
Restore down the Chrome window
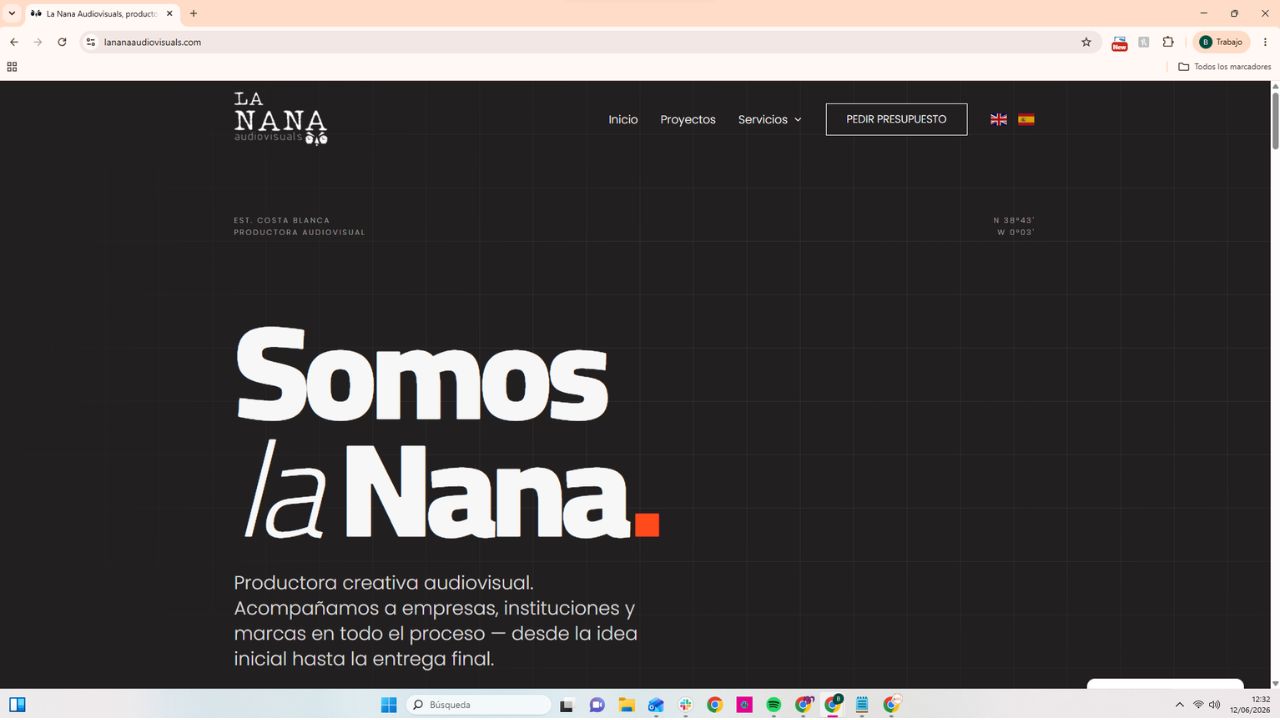coord(1234,13)
